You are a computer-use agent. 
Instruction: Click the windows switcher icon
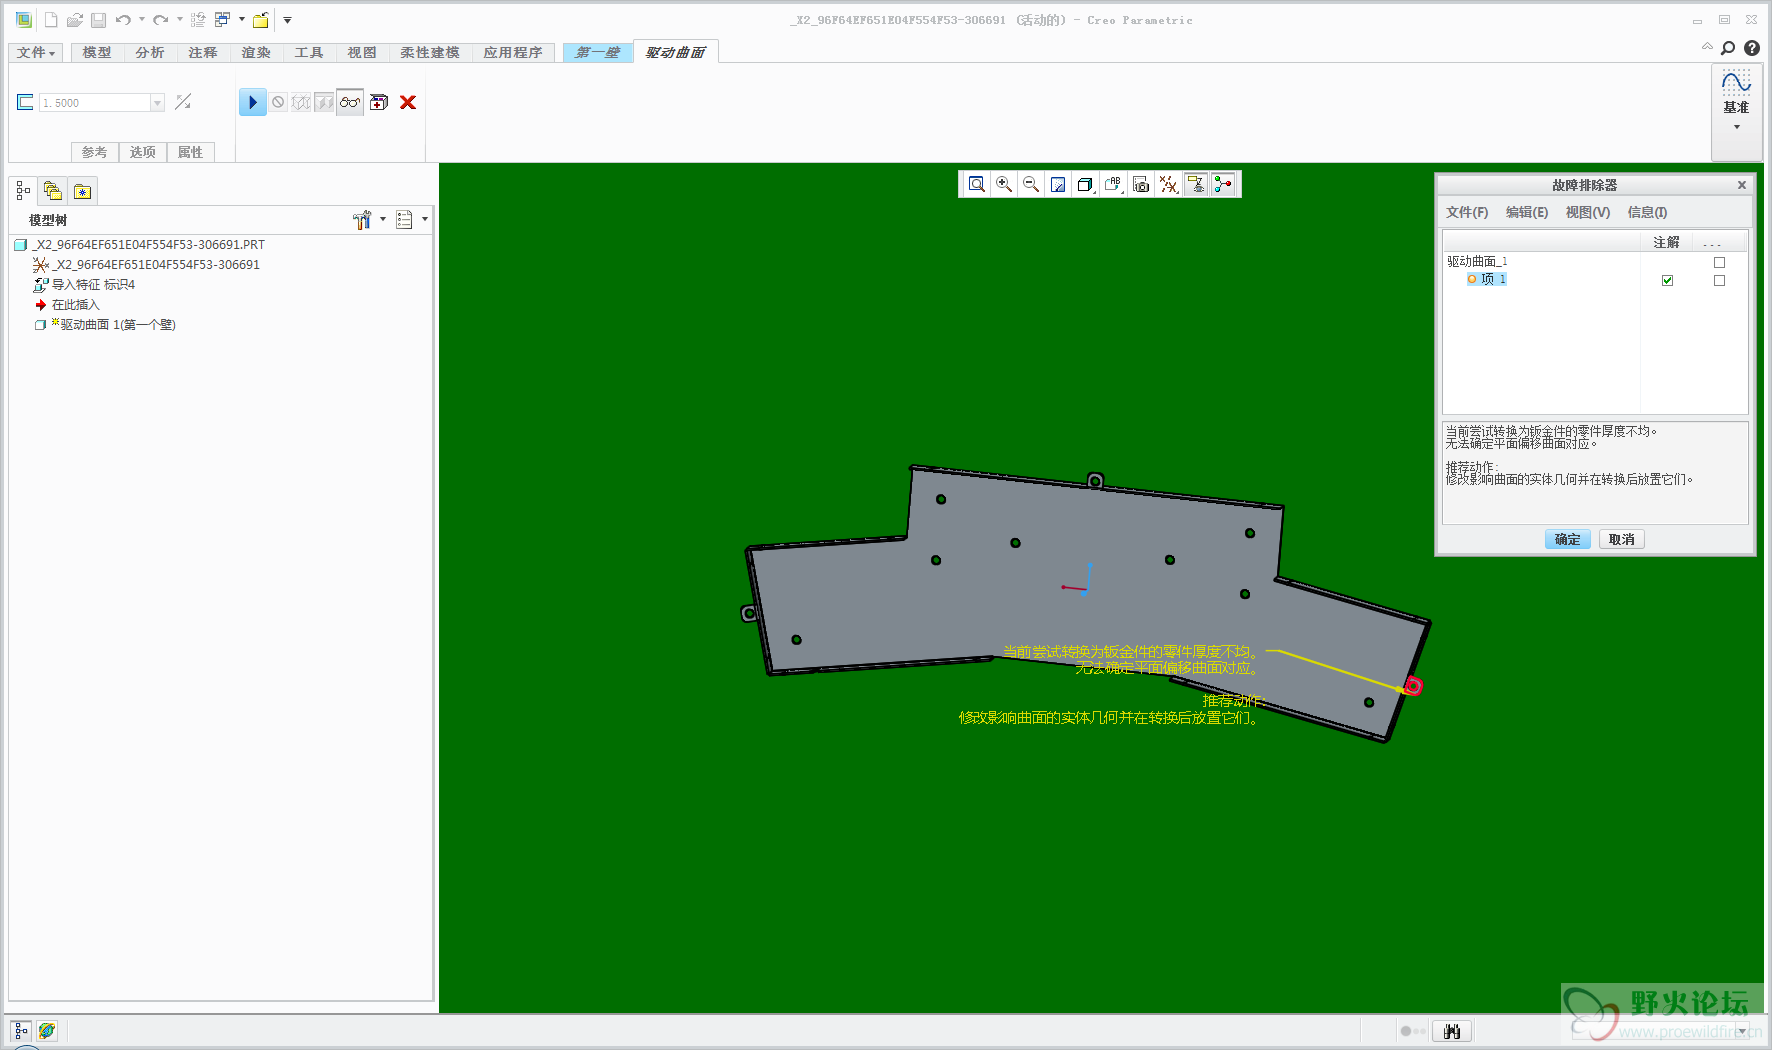pos(223,20)
